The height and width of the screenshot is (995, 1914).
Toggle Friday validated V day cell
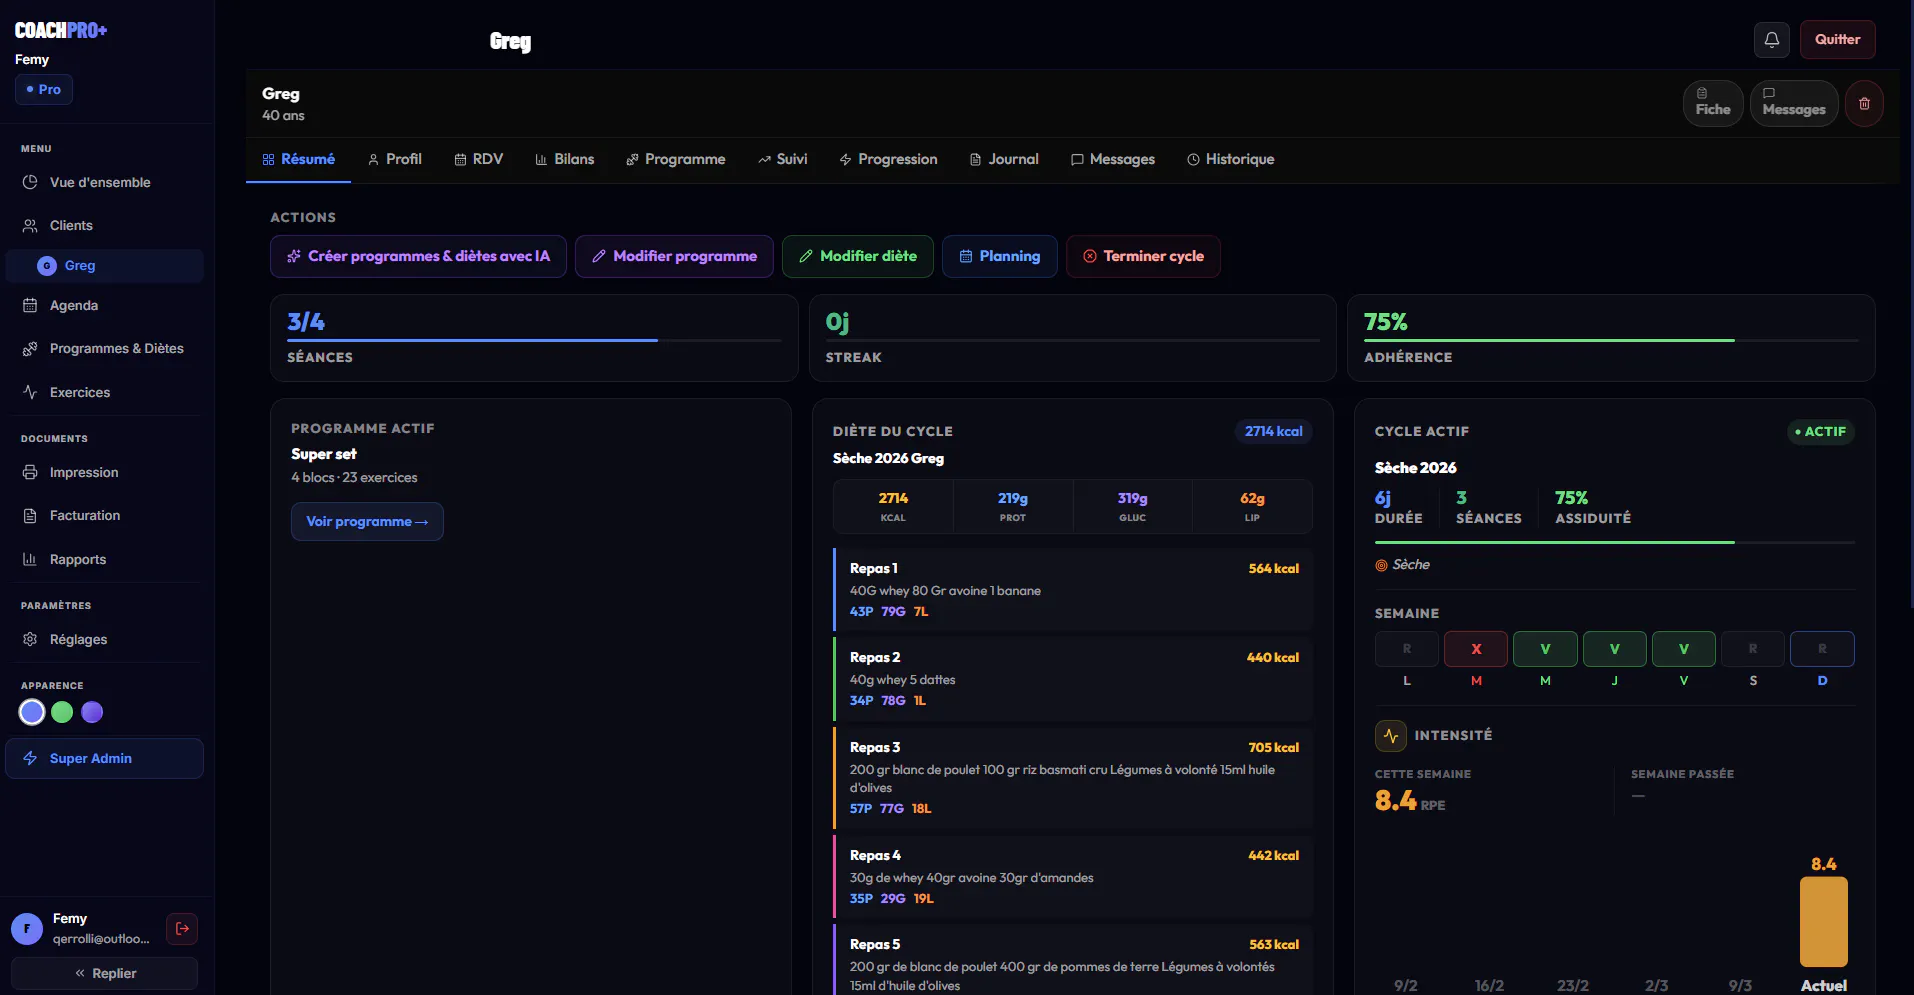click(x=1683, y=649)
